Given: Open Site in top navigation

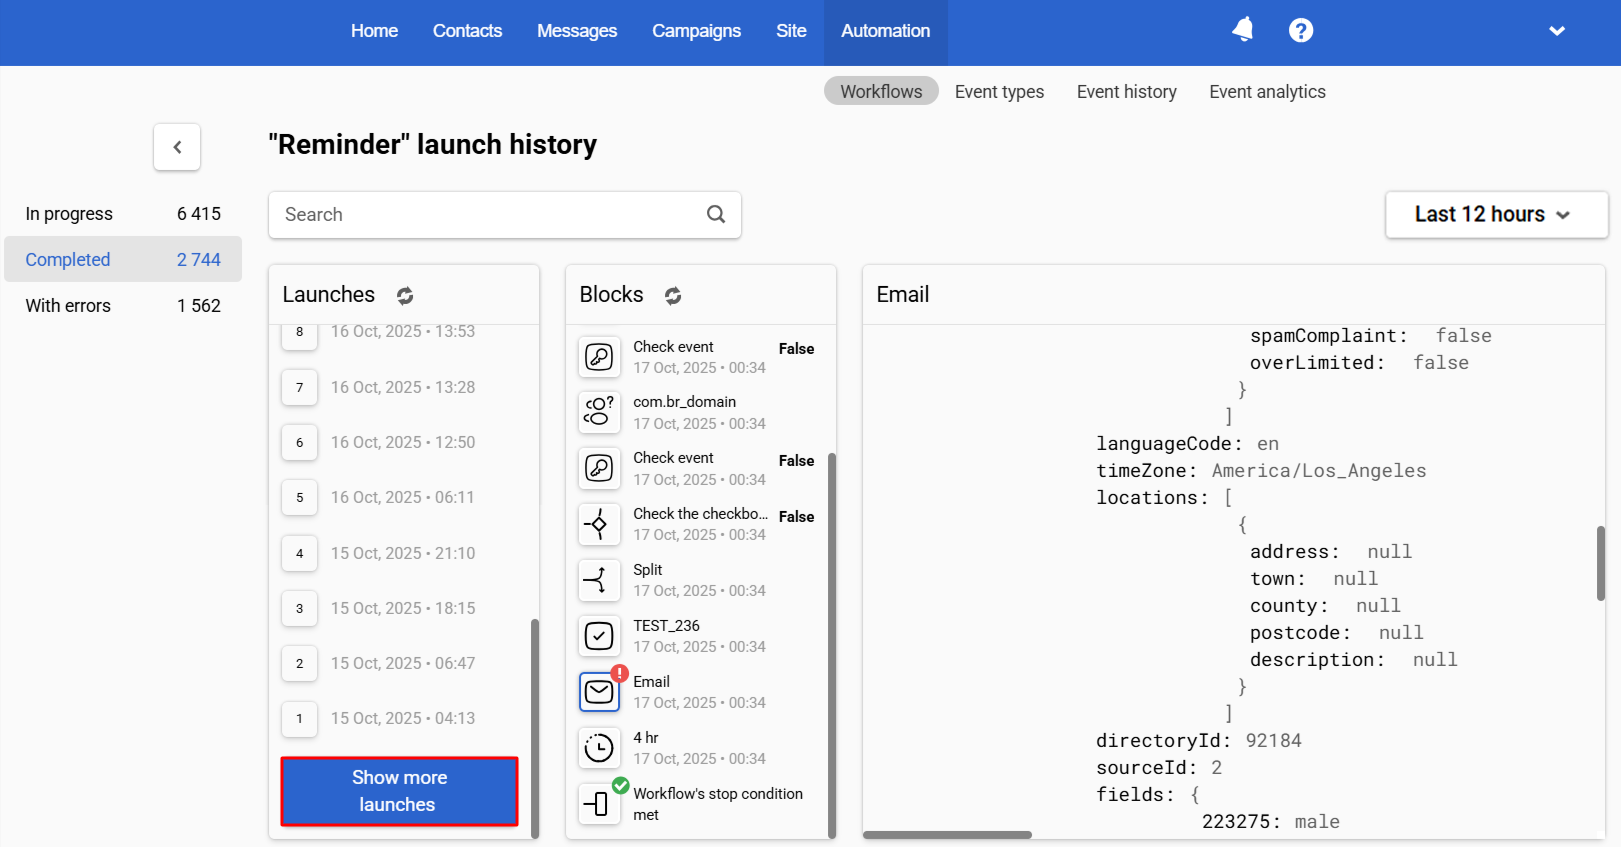Looking at the screenshot, I should pos(791,31).
